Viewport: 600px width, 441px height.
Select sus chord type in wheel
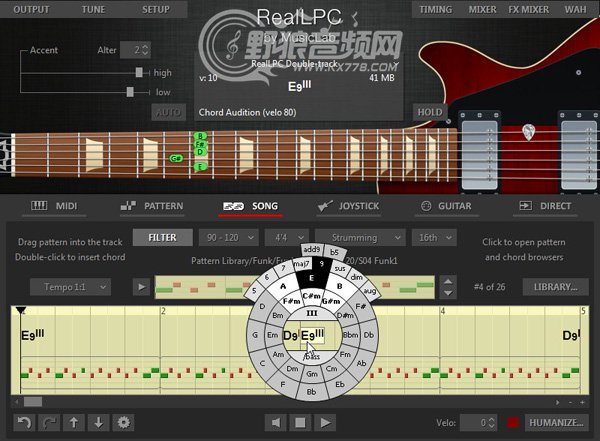click(340, 268)
